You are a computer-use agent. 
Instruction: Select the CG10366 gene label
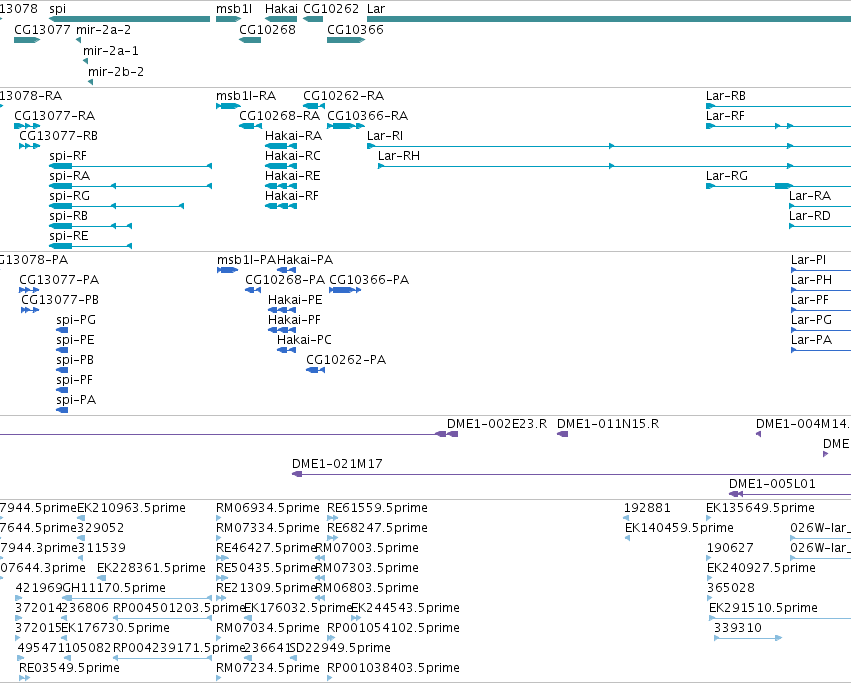coord(355,29)
